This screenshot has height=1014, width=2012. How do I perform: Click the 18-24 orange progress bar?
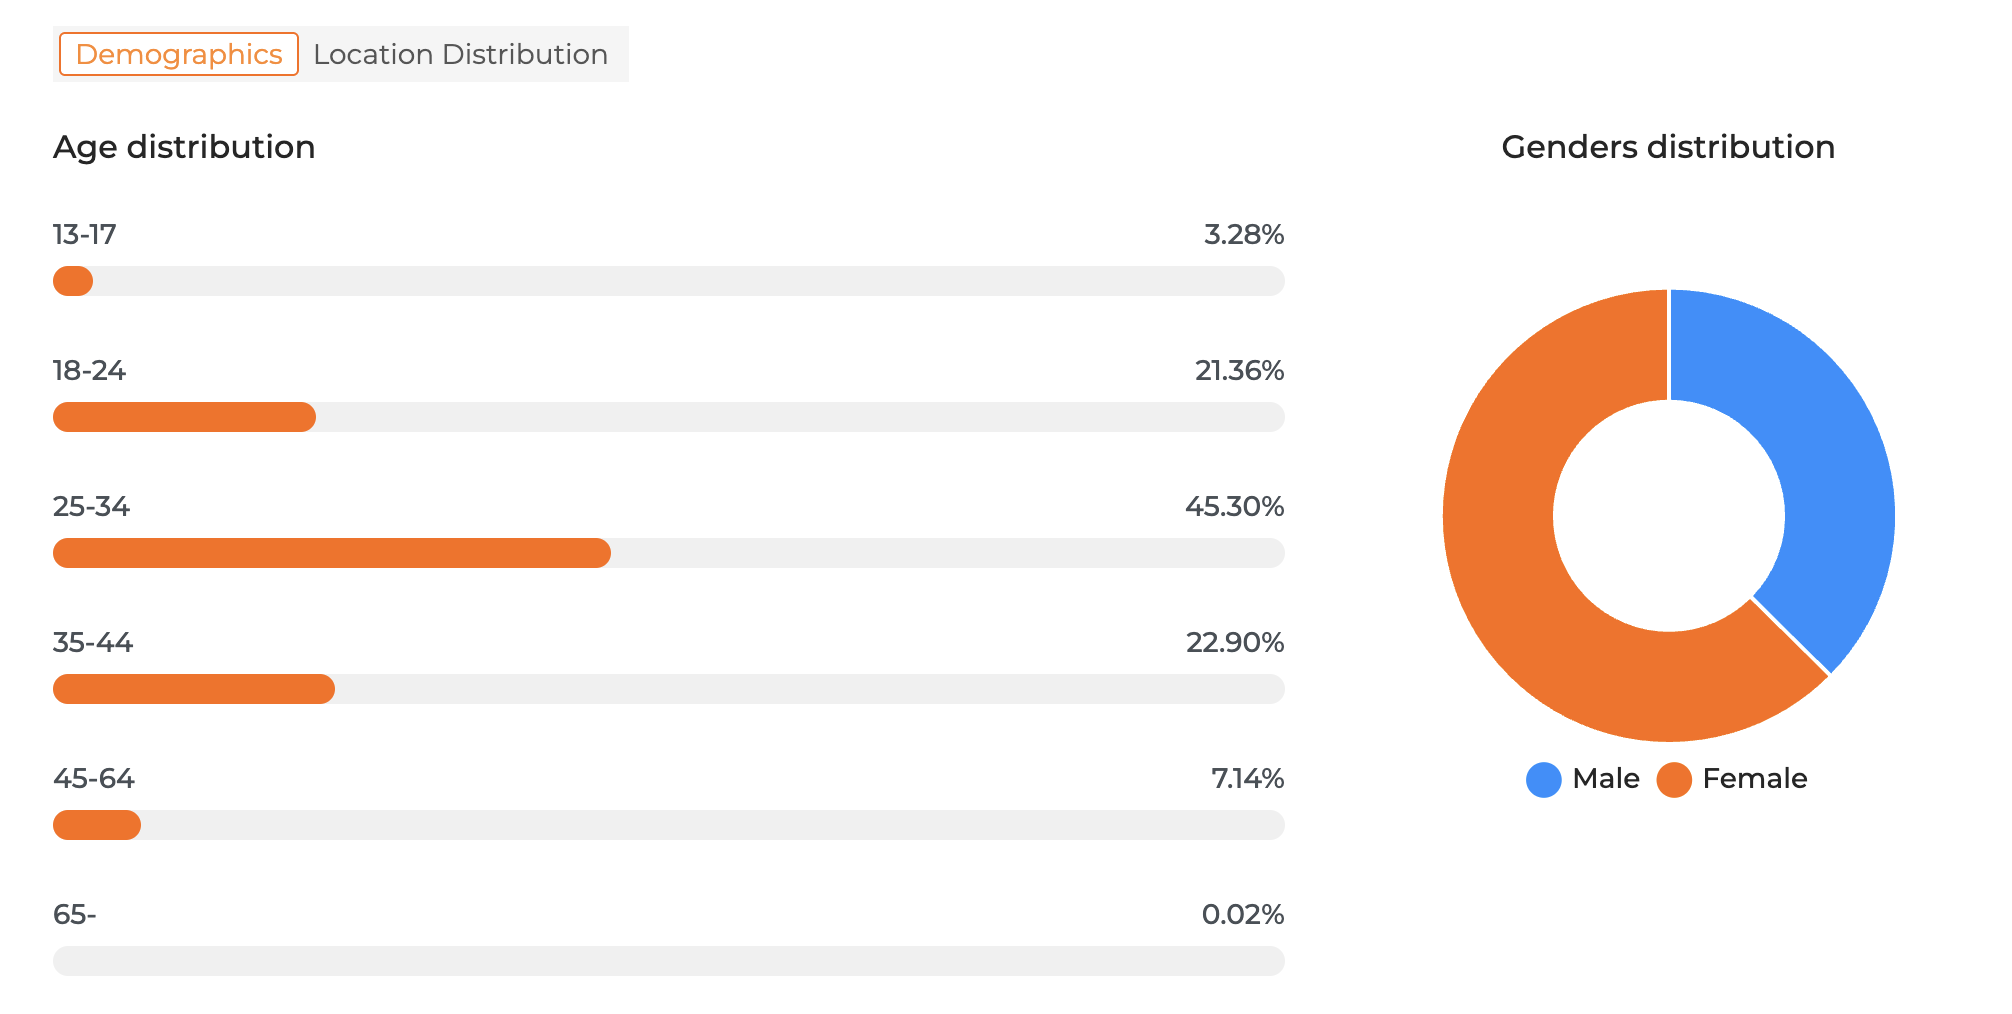pyautogui.click(x=184, y=417)
